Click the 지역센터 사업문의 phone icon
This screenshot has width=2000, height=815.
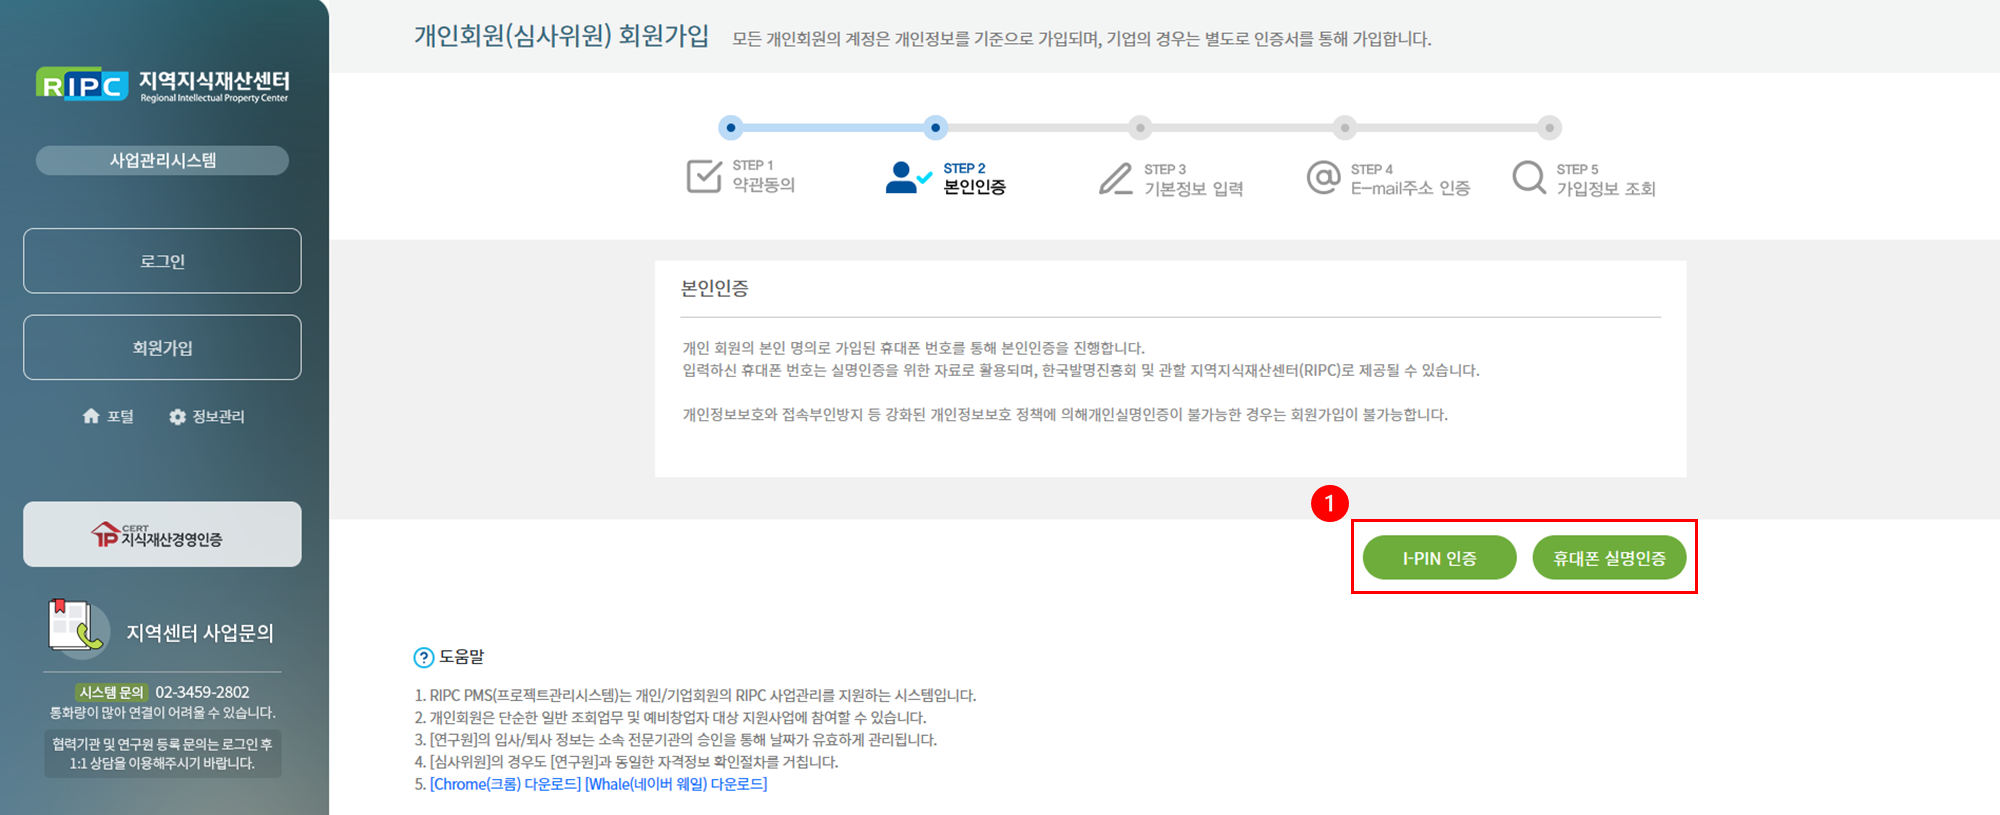[78, 629]
